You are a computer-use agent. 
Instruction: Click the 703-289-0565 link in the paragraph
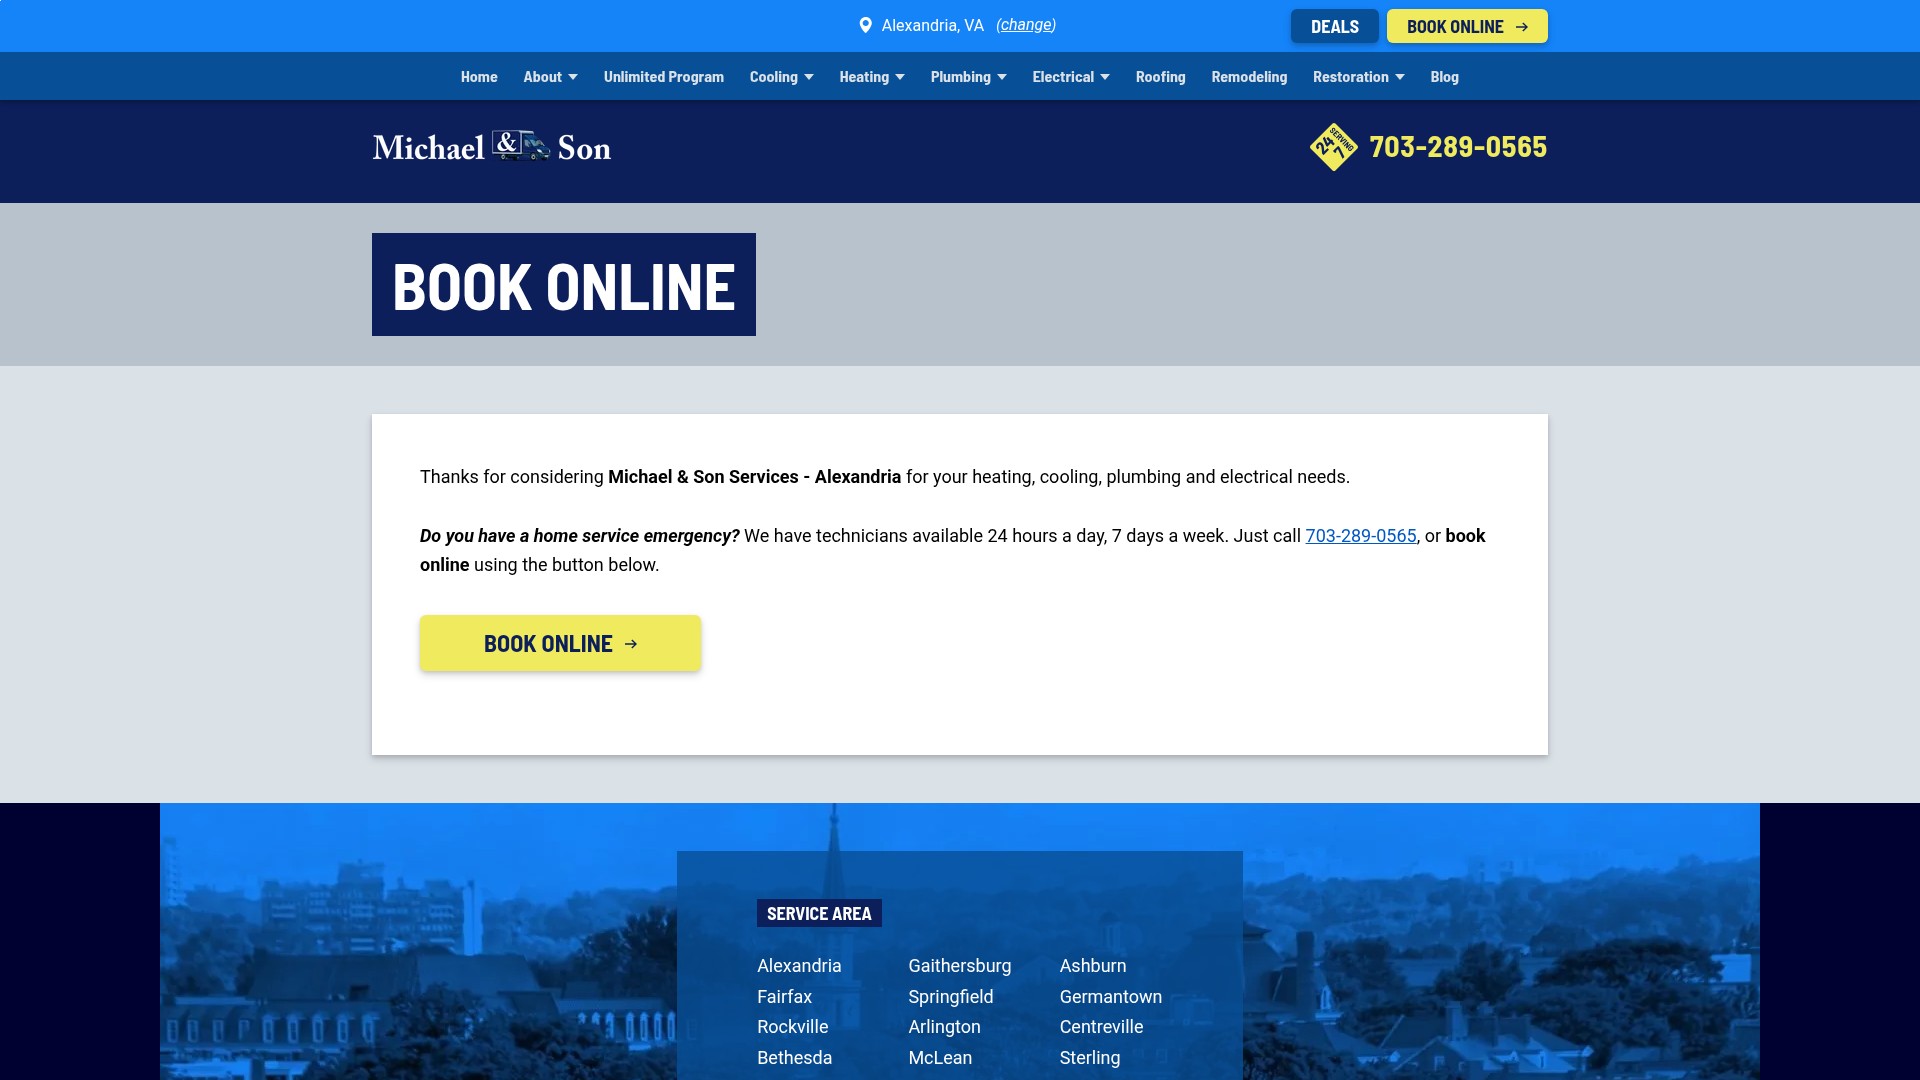pos(1361,536)
